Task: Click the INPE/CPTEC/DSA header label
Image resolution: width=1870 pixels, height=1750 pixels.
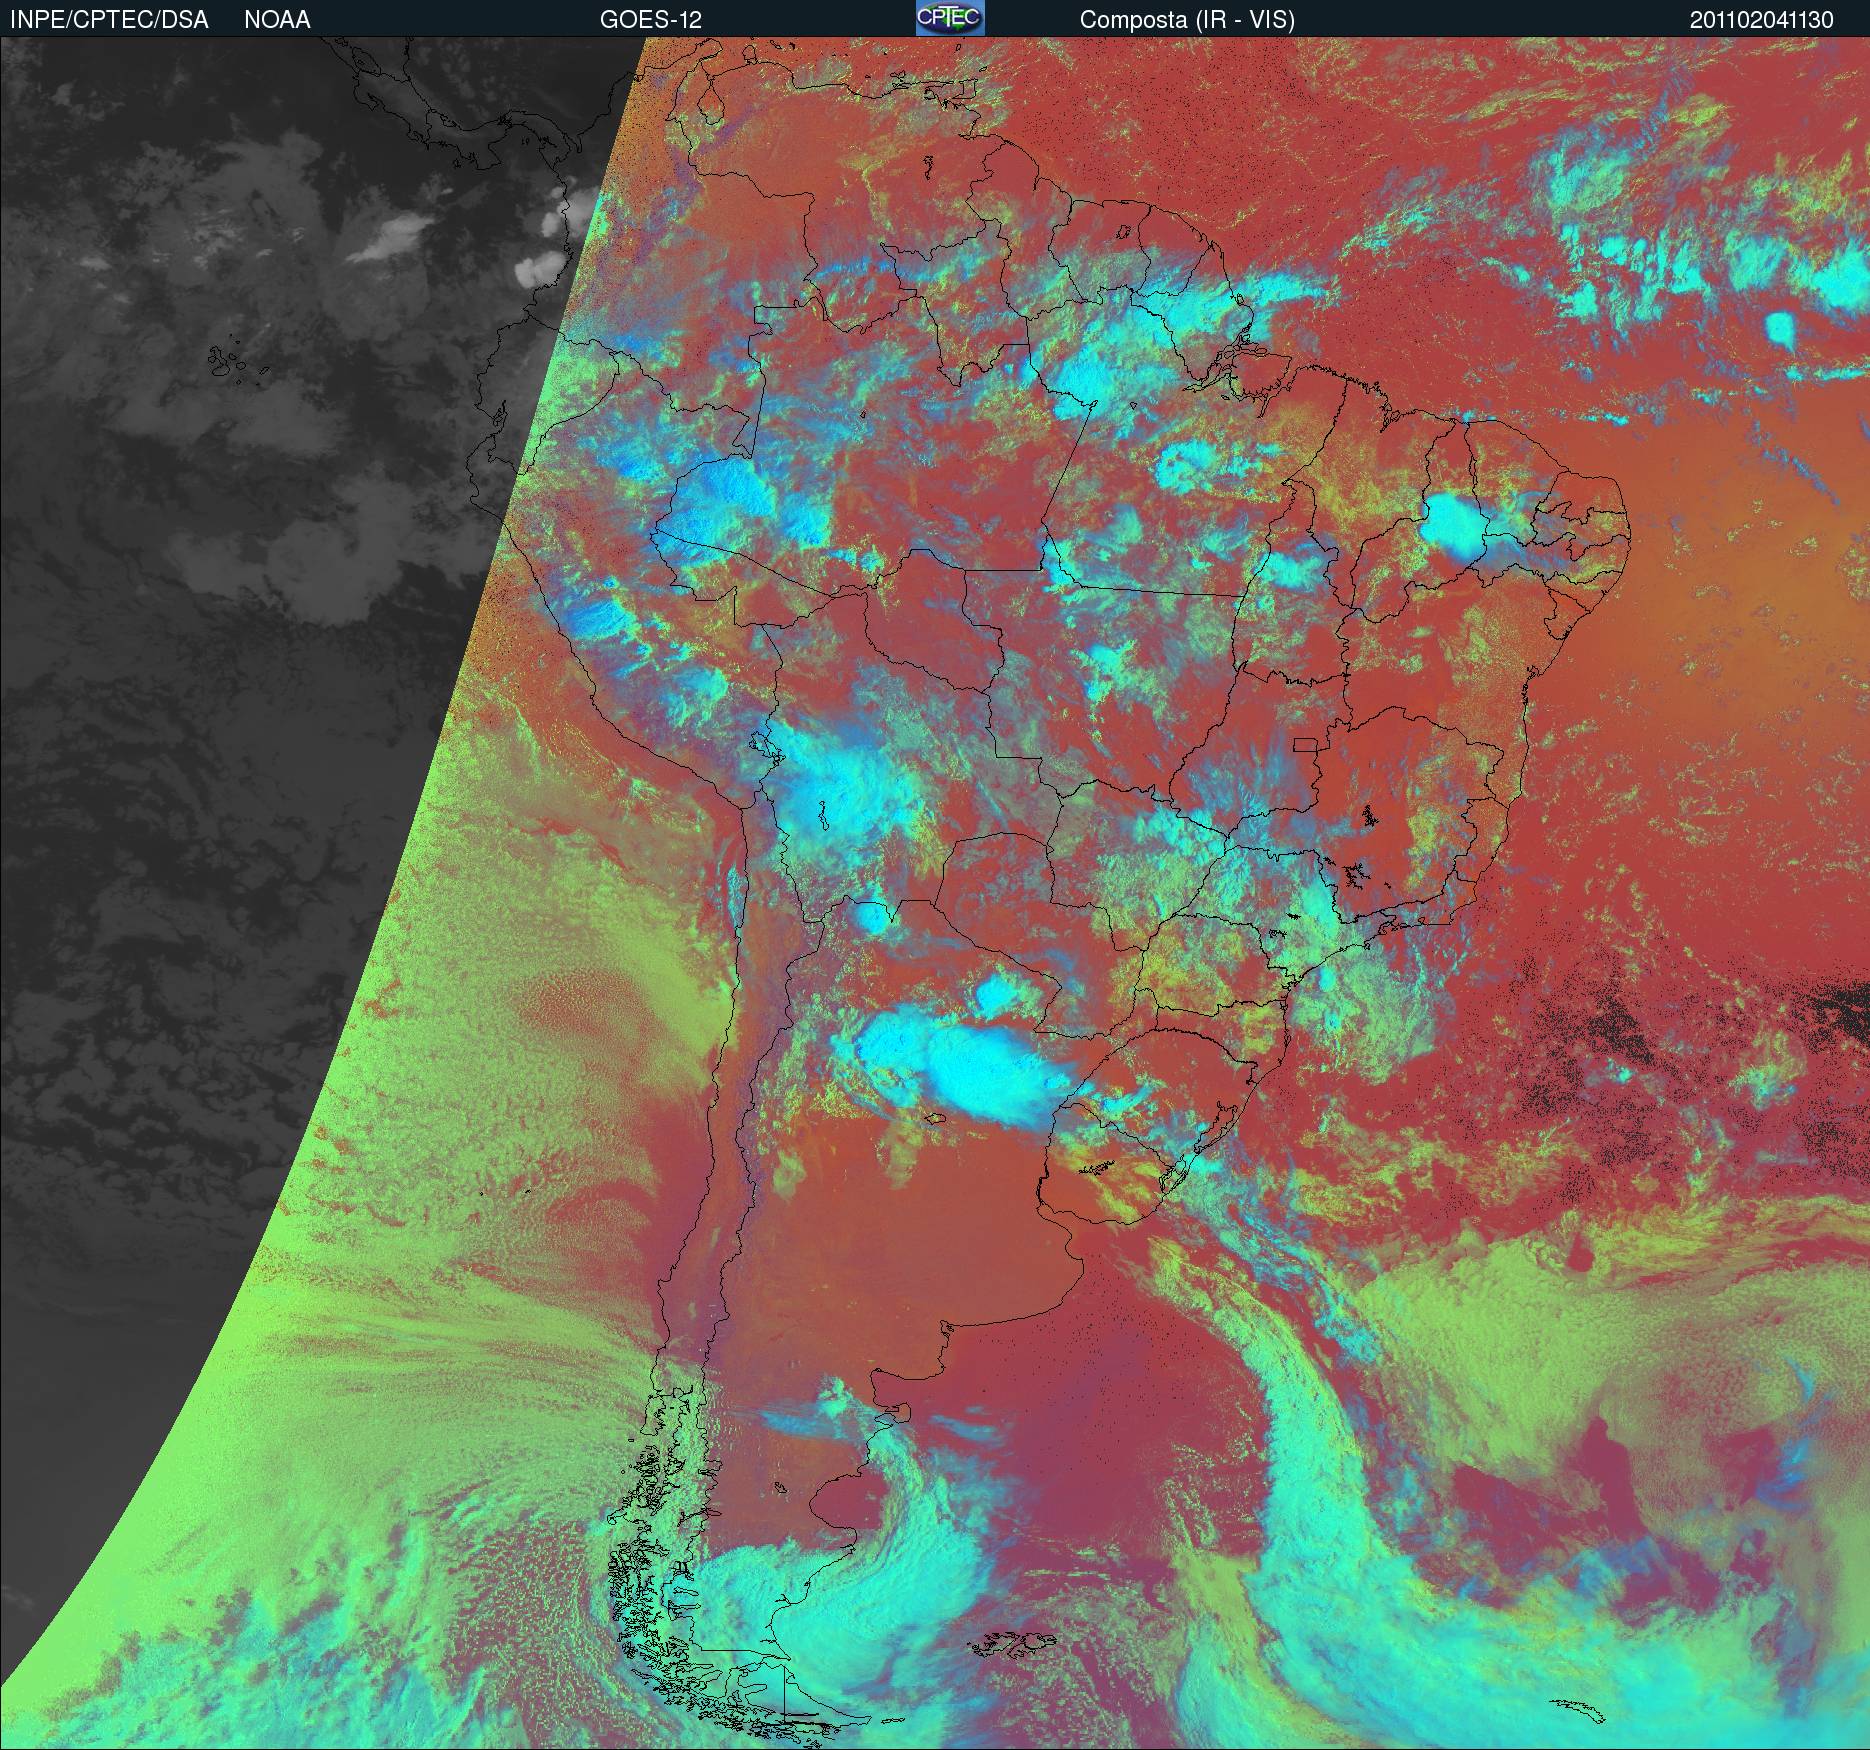Action: point(109,20)
